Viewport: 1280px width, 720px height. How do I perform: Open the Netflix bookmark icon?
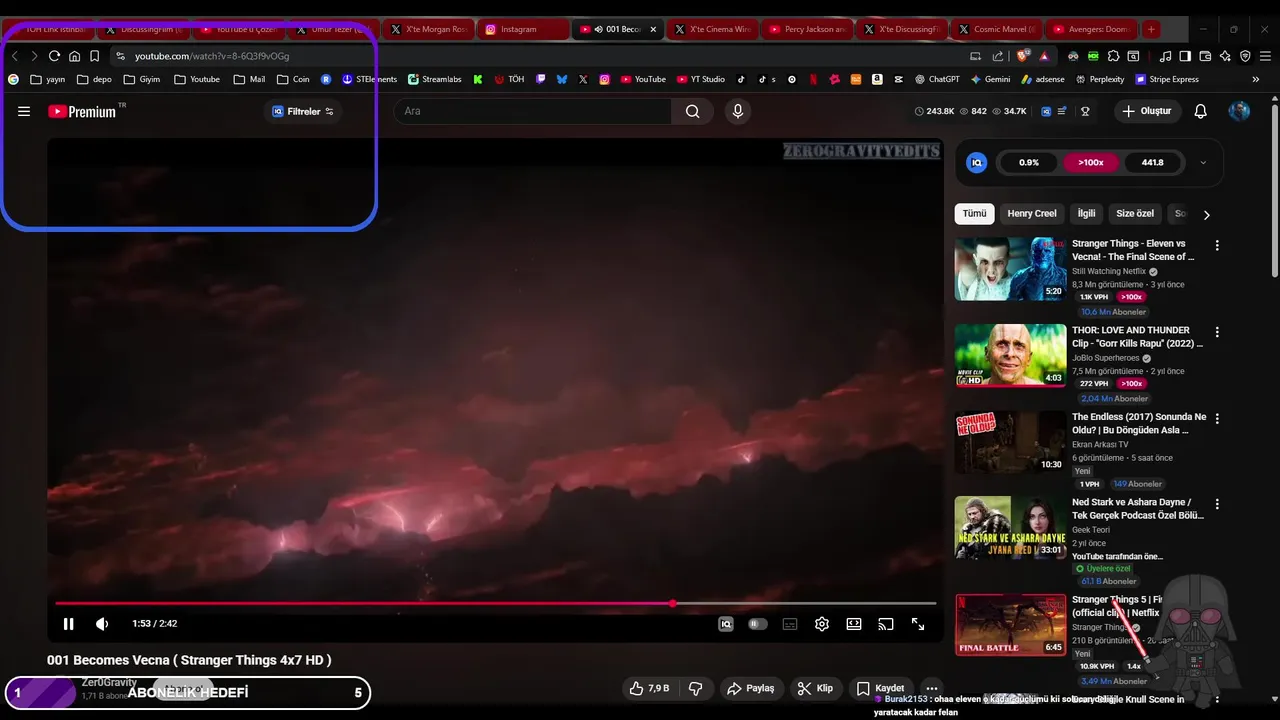(812, 79)
